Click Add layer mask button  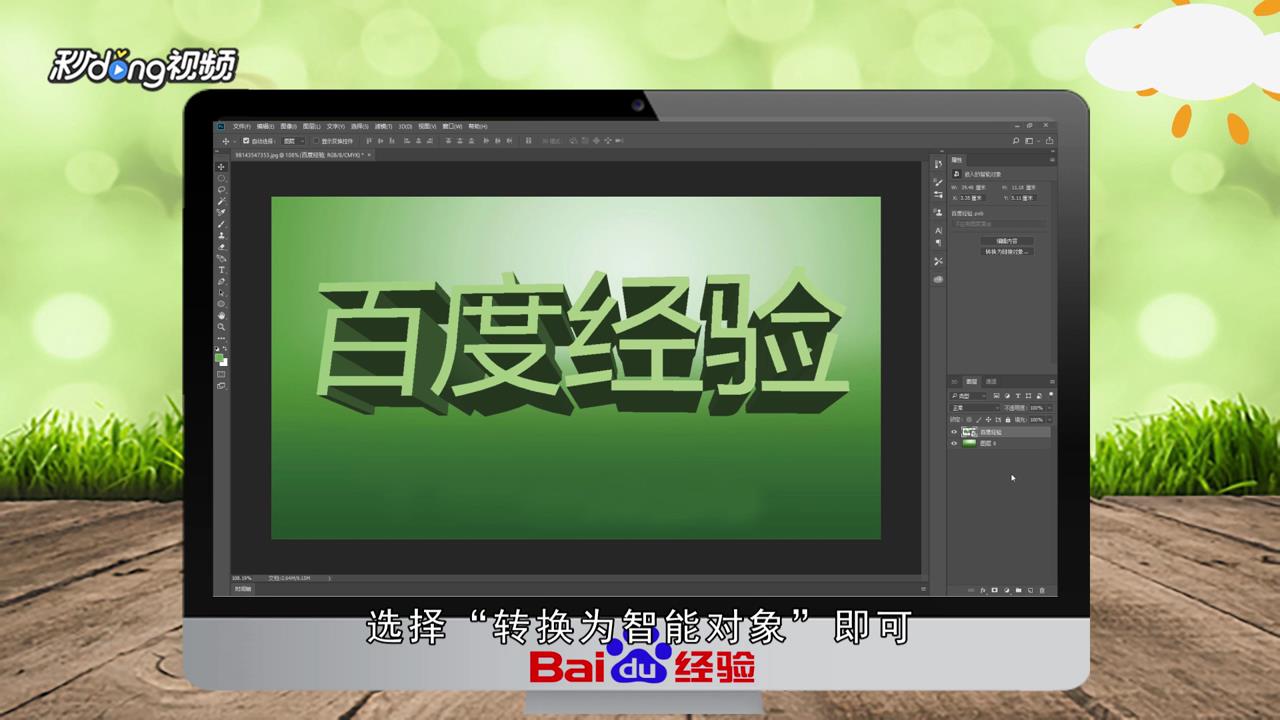995,590
